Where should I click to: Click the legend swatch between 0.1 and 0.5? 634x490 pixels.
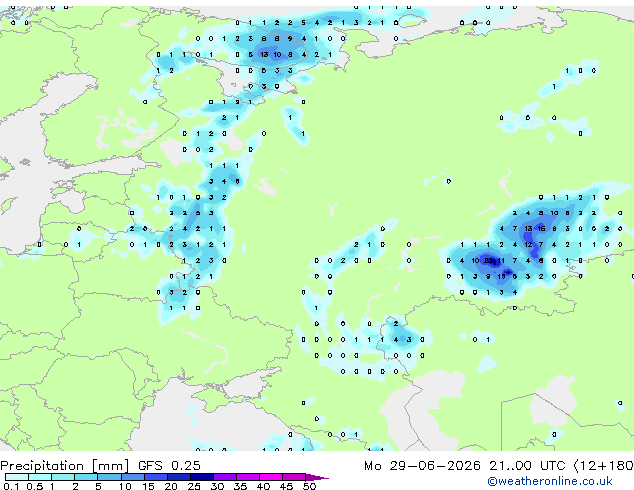[x=17, y=477]
